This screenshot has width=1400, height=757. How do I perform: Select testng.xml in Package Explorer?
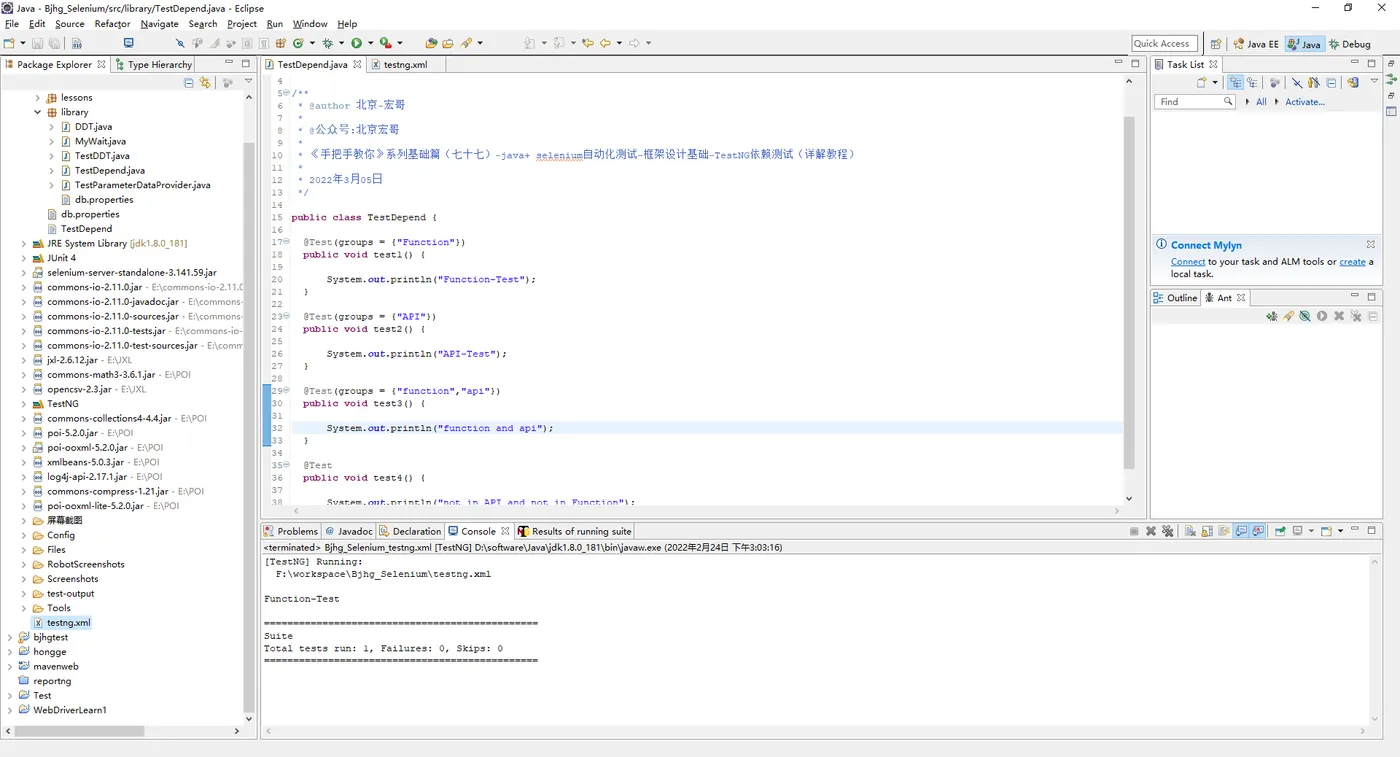pos(68,622)
